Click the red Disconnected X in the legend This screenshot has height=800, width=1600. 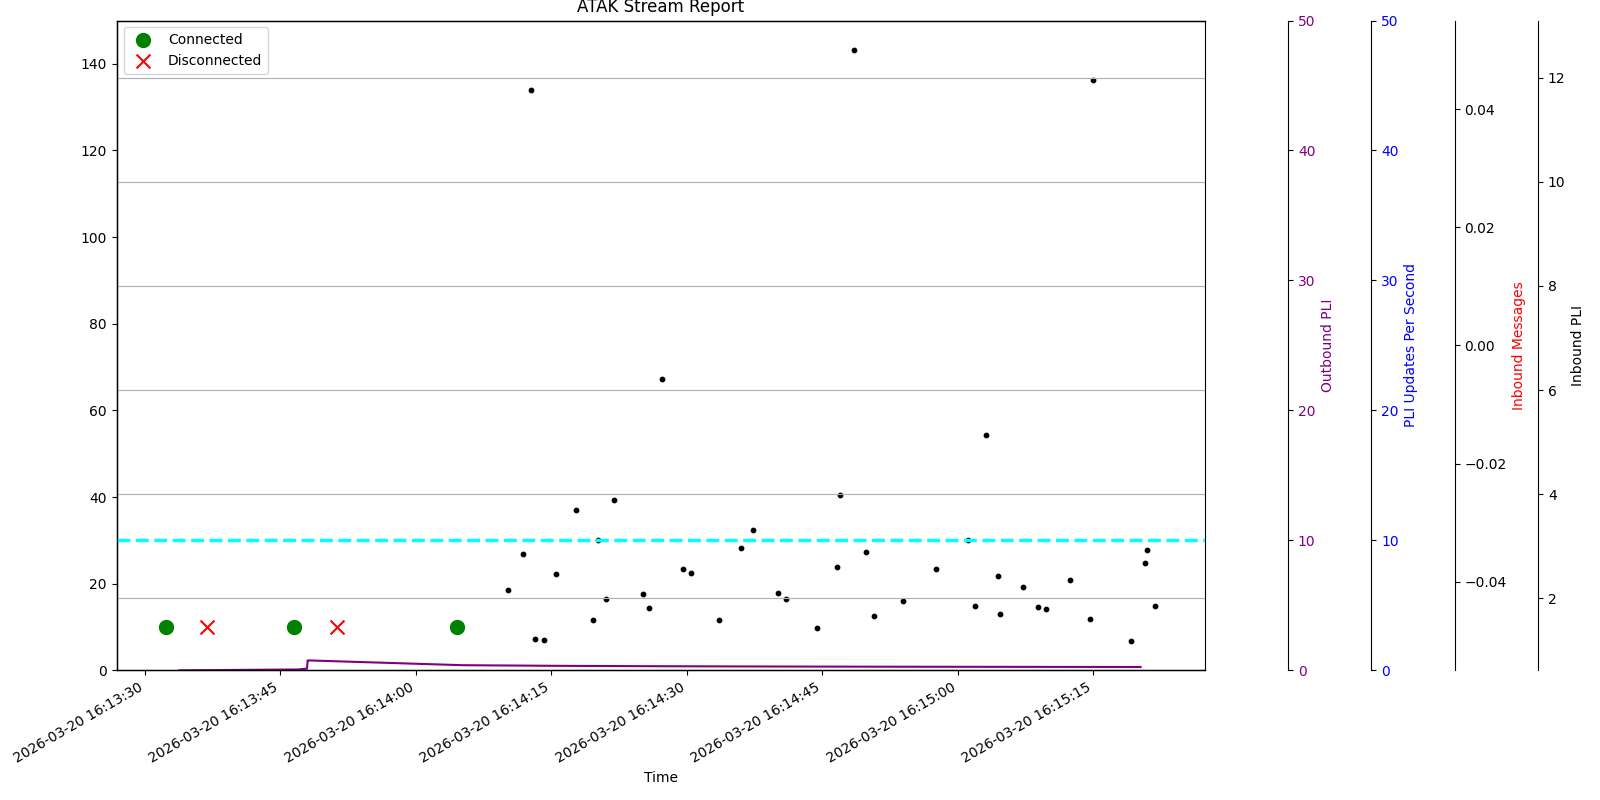[x=143, y=61]
